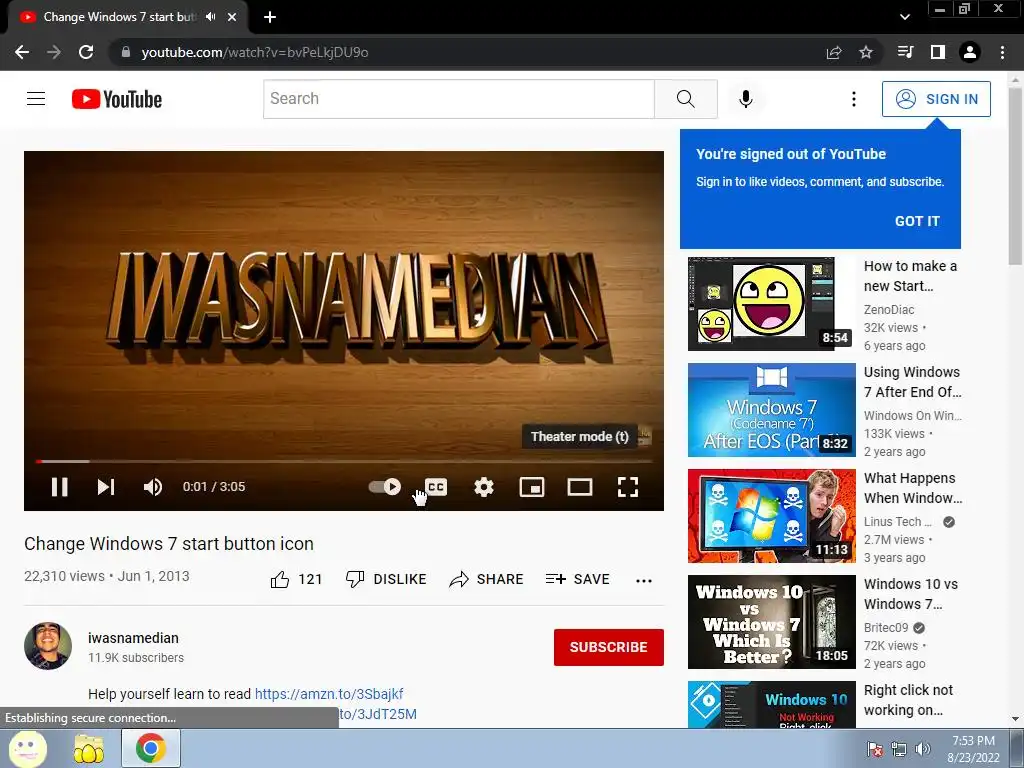Open amzn.to/3Sbajkf link in description
The width and height of the screenshot is (1024, 768).
tap(329, 694)
